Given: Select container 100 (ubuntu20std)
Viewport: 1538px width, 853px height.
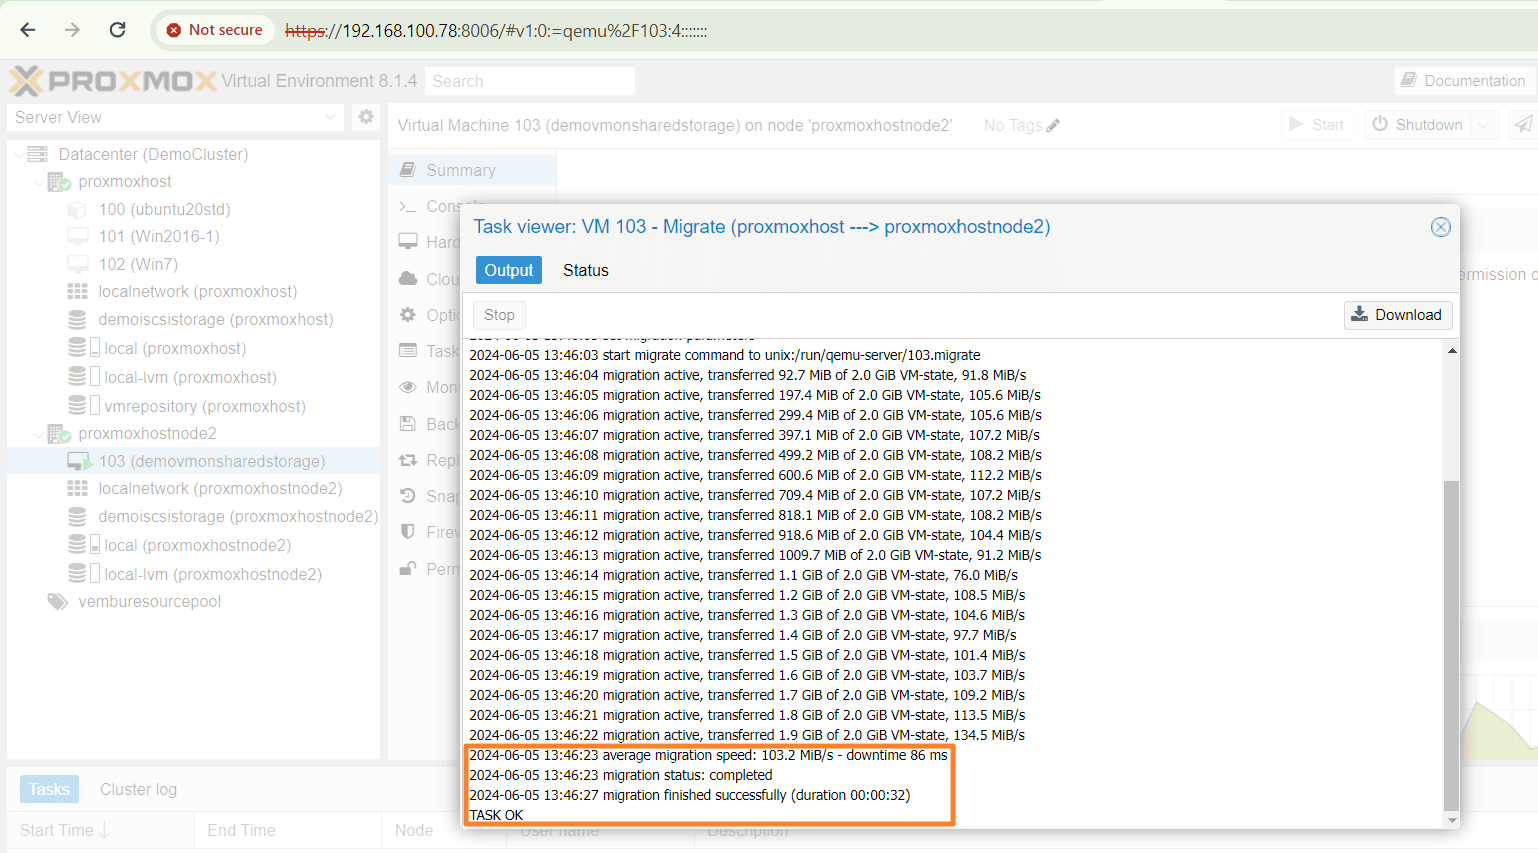Looking at the screenshot, I should click(x=164, y=209).
